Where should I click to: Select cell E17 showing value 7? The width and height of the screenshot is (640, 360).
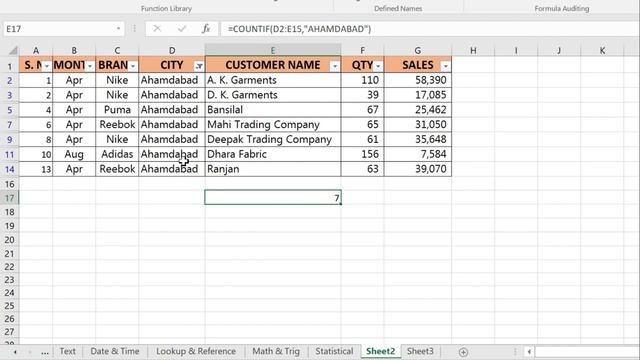pos(273,198)
